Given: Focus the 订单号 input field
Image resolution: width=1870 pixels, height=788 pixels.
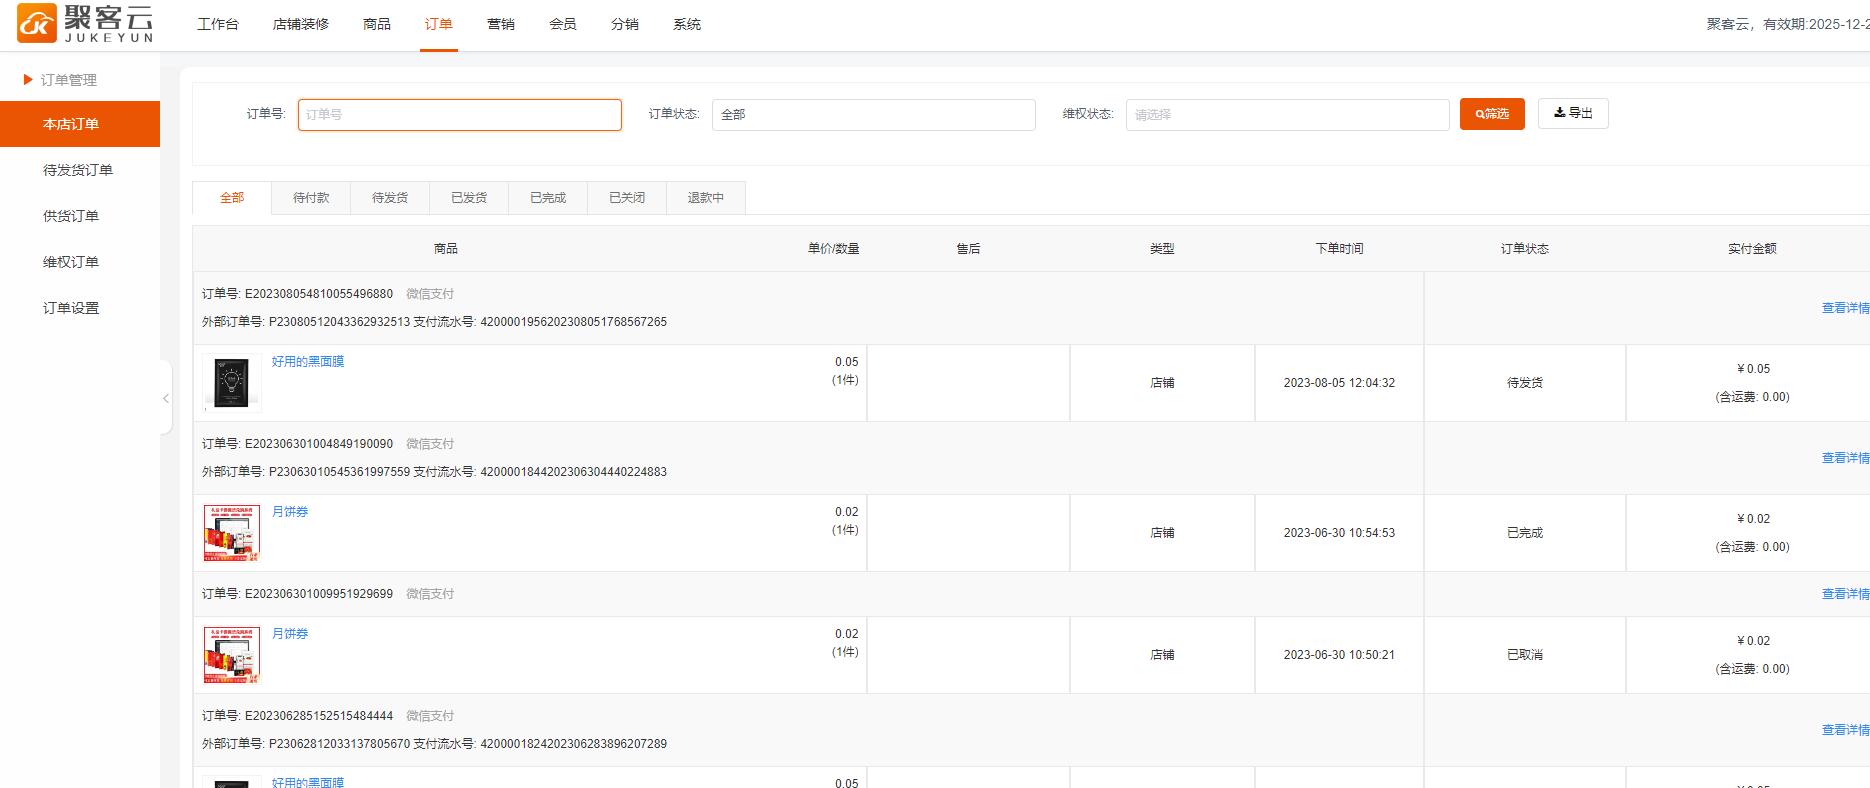Looking at the screenshot, I should pos(460,115).
